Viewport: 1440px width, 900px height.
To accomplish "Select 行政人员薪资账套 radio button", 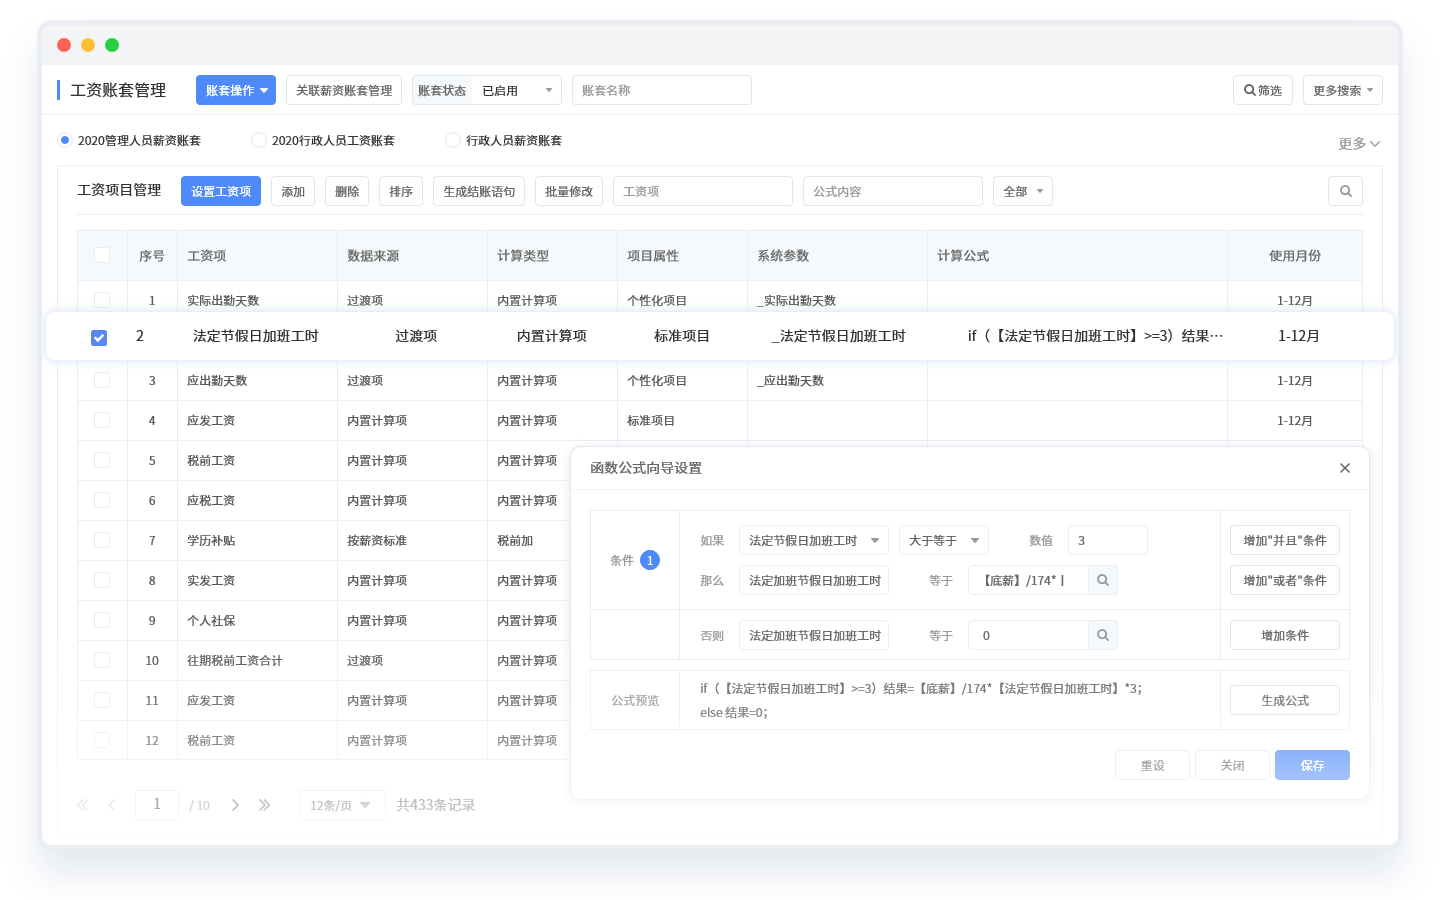I will 453,140.
